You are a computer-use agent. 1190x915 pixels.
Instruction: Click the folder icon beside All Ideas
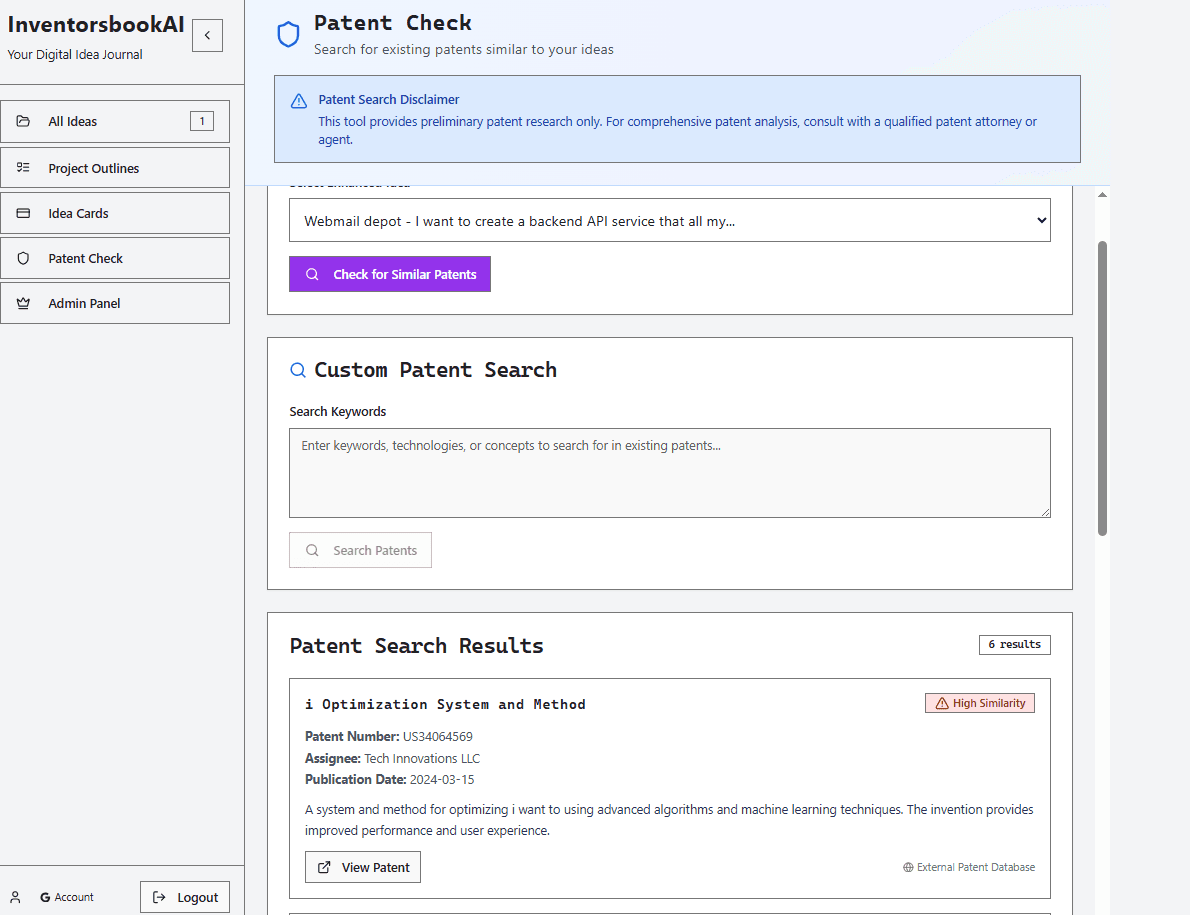tap(23, 121)
